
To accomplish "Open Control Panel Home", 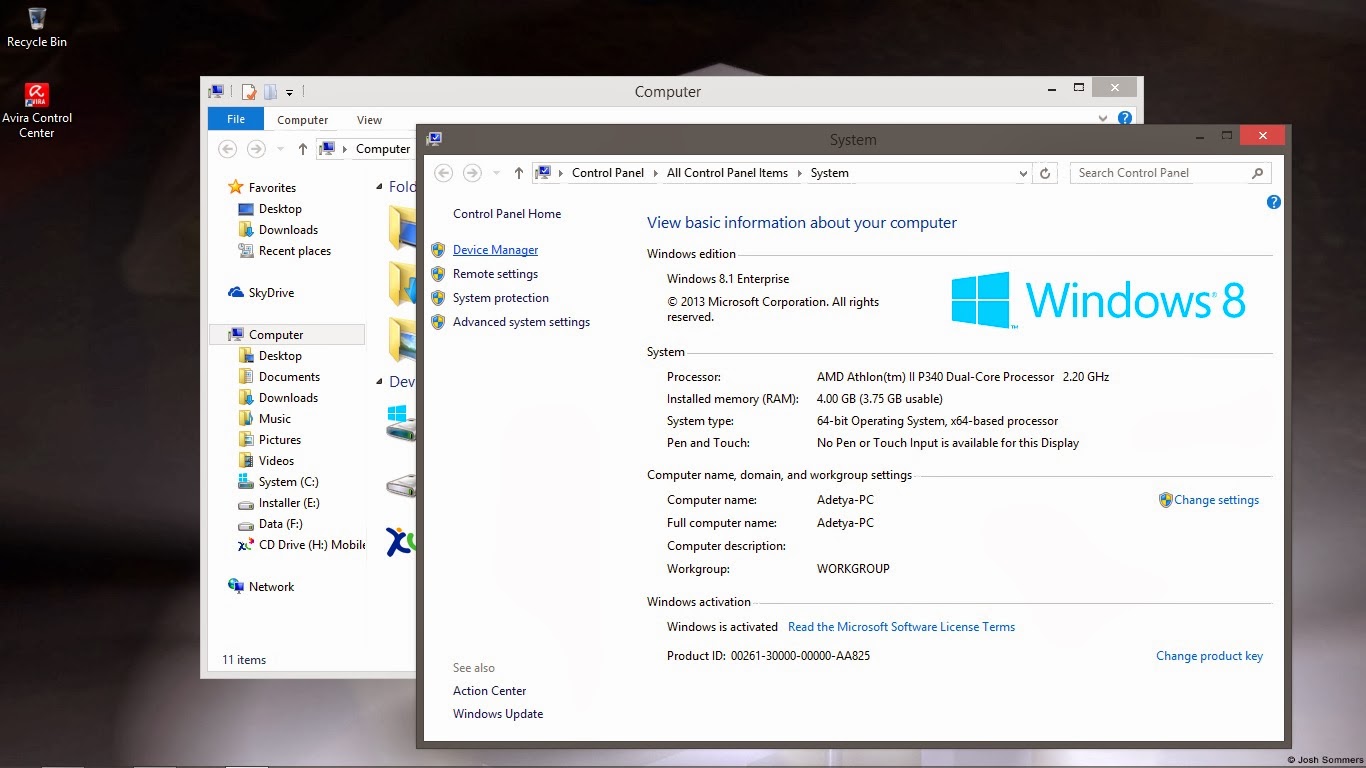I will 507,214.
